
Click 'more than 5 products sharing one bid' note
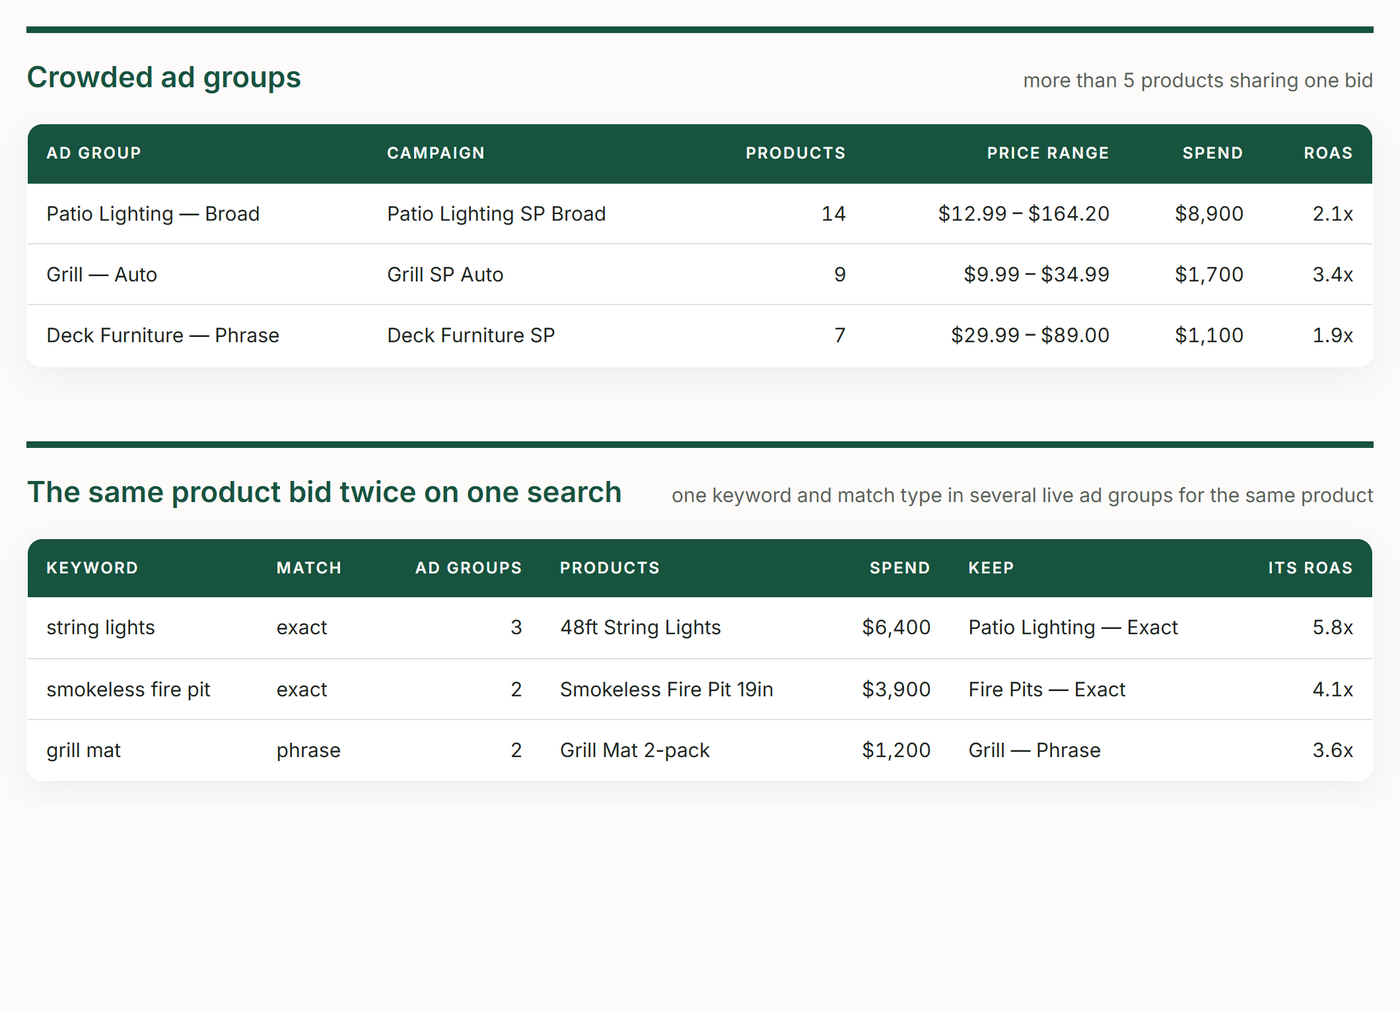1198,80
